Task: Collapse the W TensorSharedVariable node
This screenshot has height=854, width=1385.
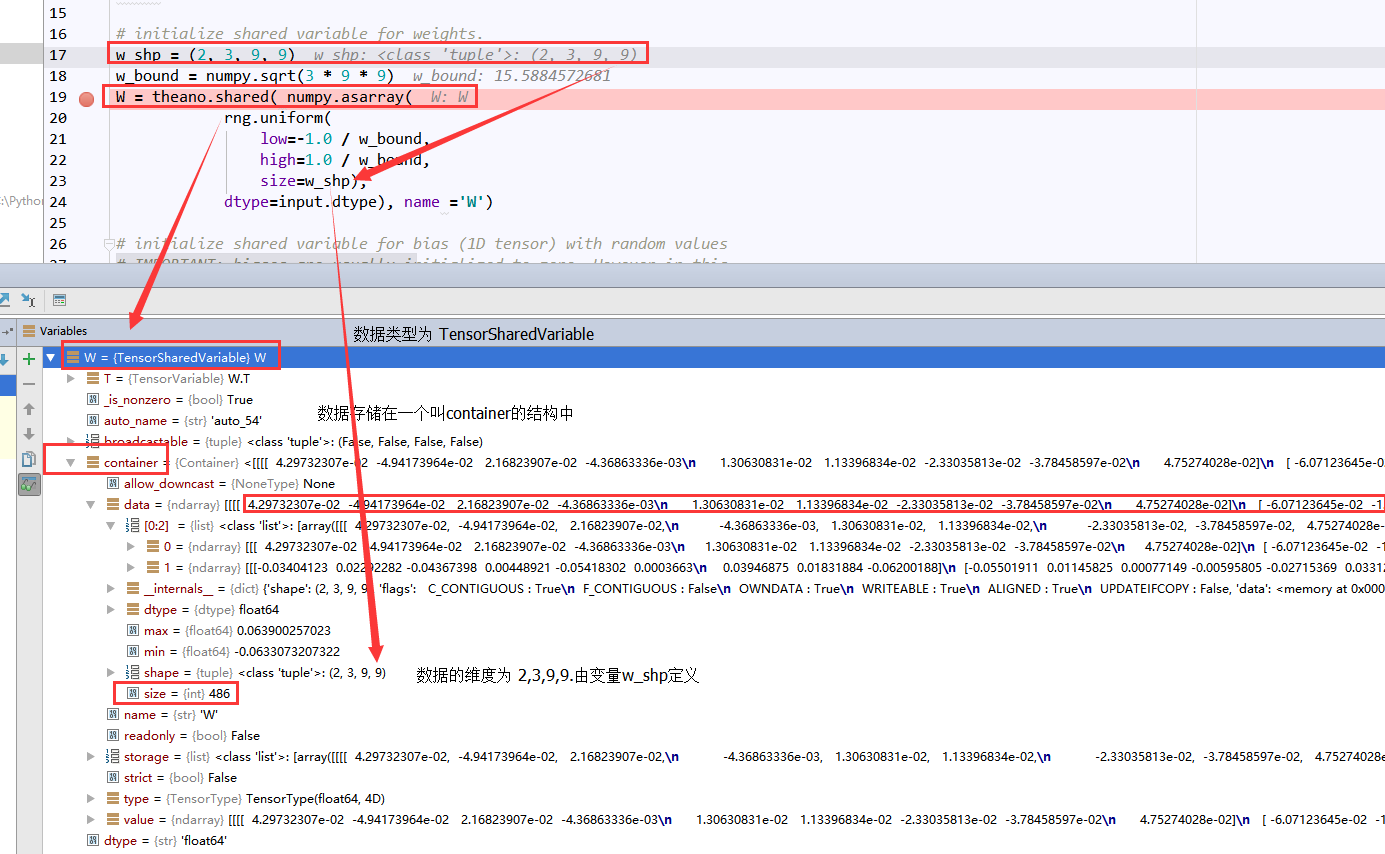Action: coord(51,357)
